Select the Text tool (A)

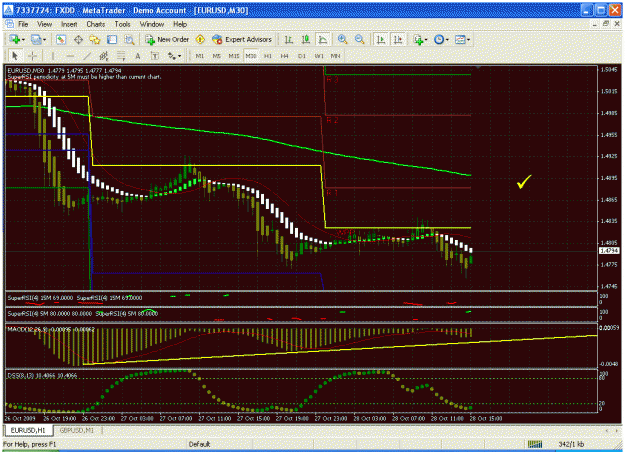[x=138, y=56]
